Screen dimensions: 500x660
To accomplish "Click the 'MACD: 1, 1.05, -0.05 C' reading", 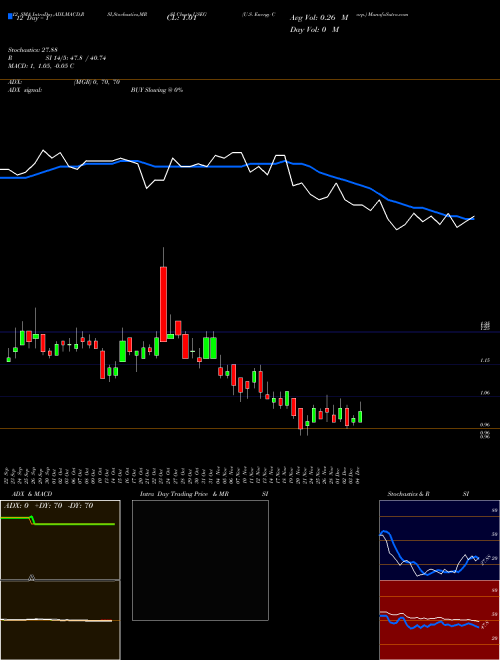I will [41, 66].
